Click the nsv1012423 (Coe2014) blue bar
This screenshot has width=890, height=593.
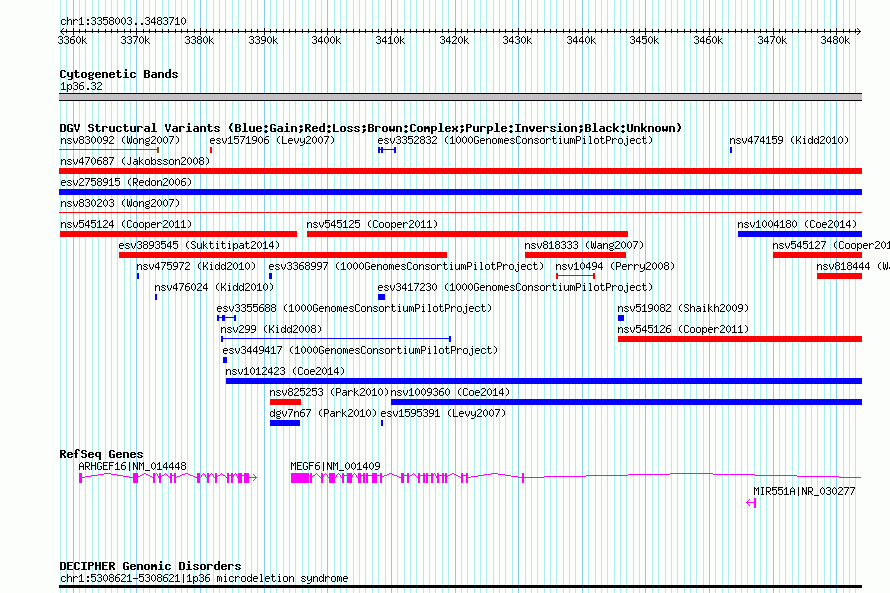pyautogui.click(x=544, y=381)
